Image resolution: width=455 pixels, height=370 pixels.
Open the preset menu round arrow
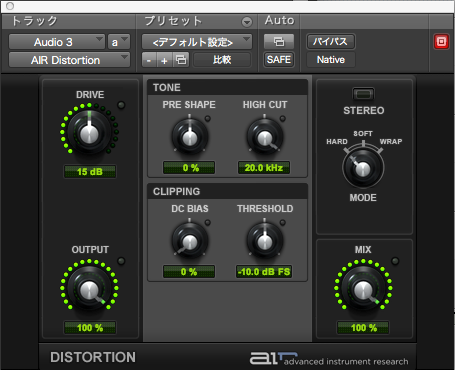click(x=247, y=22)
